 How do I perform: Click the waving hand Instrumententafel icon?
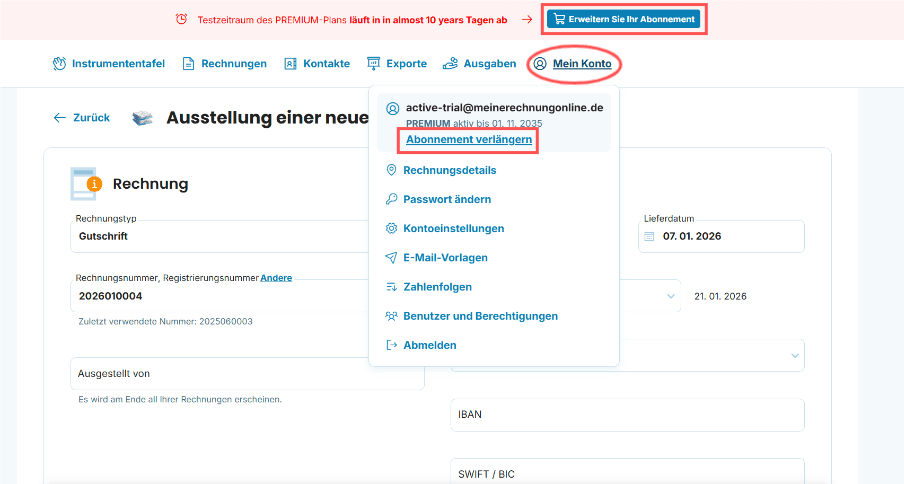[59, 63]
